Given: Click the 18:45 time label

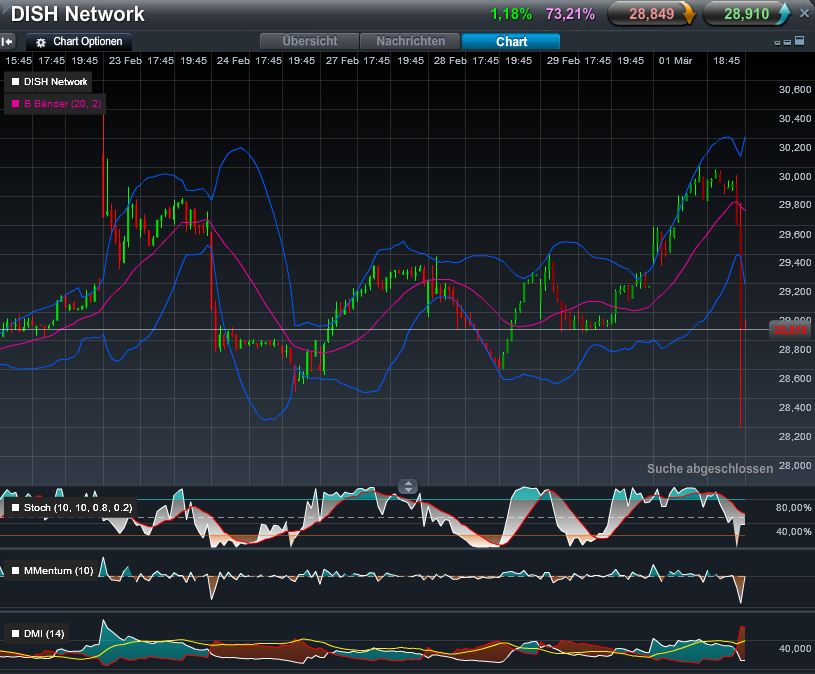Looking at the screenshot, I should (x=726, y=61).
